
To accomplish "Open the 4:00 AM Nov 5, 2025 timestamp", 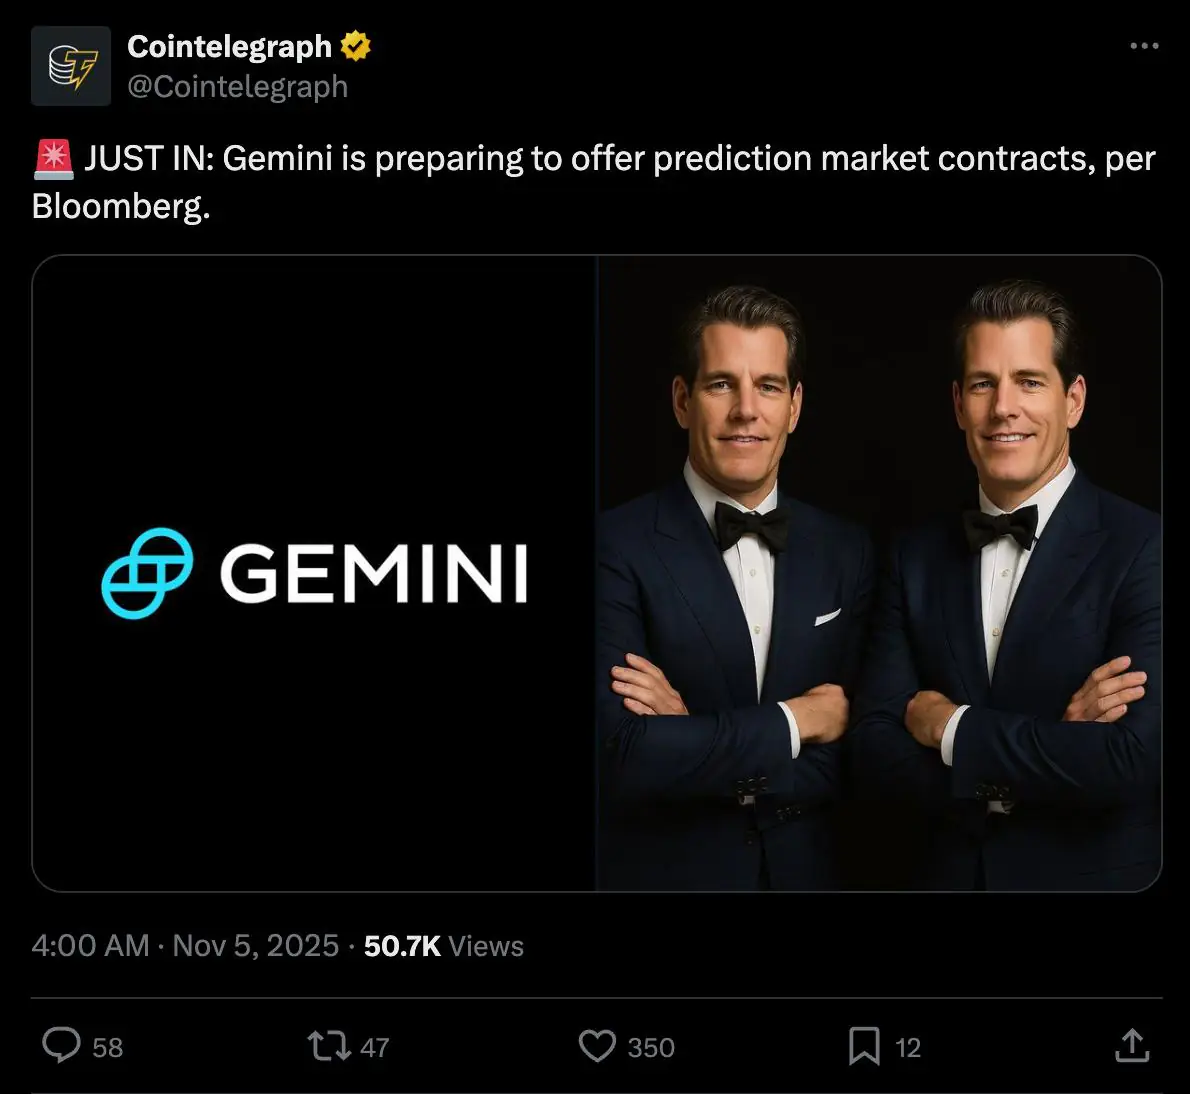I will click(x=185, y=946).
